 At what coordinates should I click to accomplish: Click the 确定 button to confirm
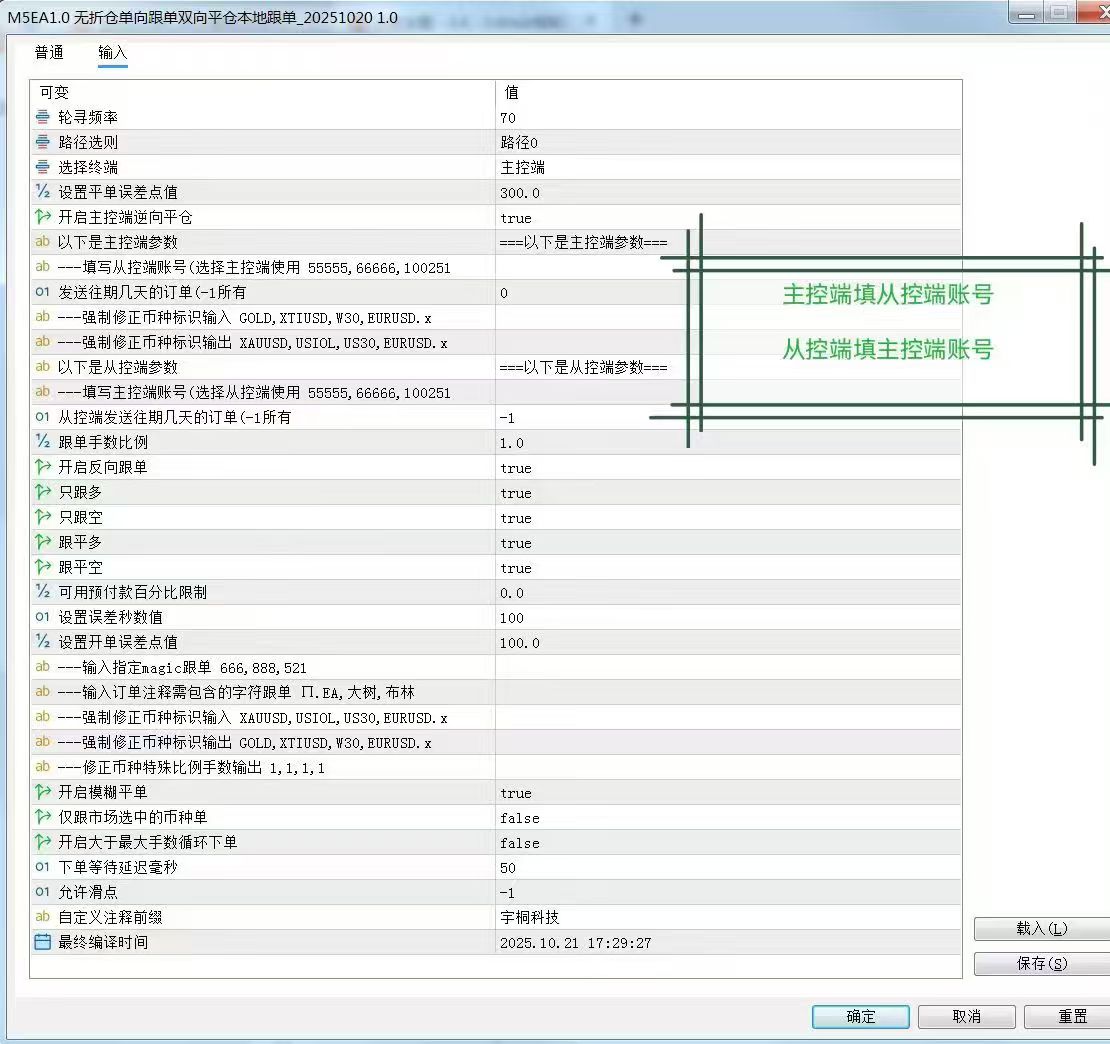pyautogui.click(x=859, y=1016)
